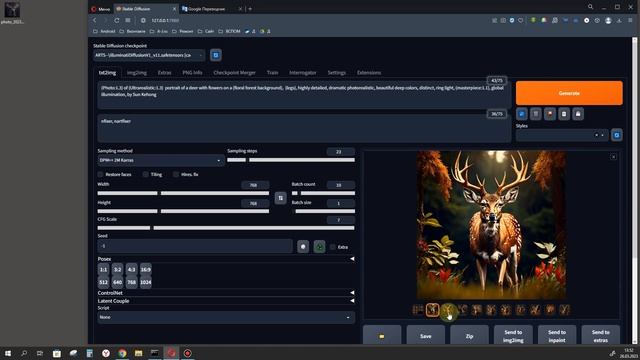Image resolution: width=640 pixels, height=360 pixels.
Task: Open a new browser tab
Action: pyautogui.click(x=250, y=9)
